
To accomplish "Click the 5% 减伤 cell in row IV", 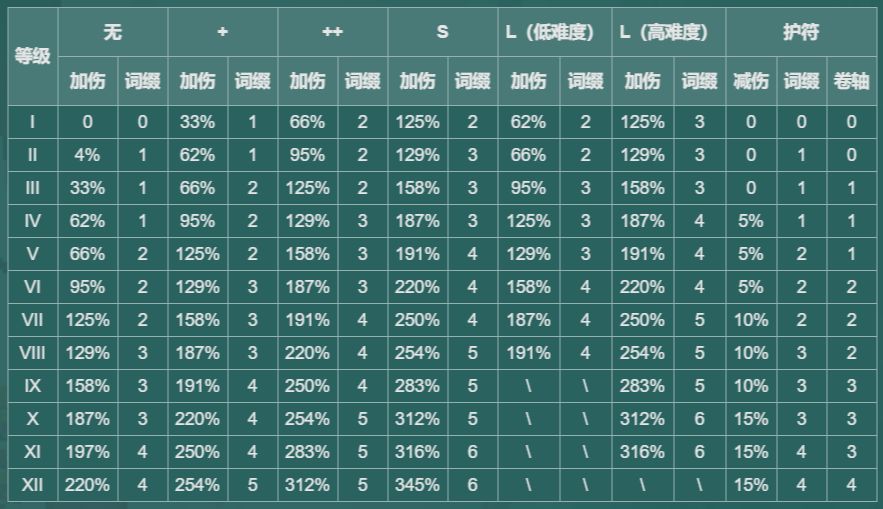I will [751, 221].
